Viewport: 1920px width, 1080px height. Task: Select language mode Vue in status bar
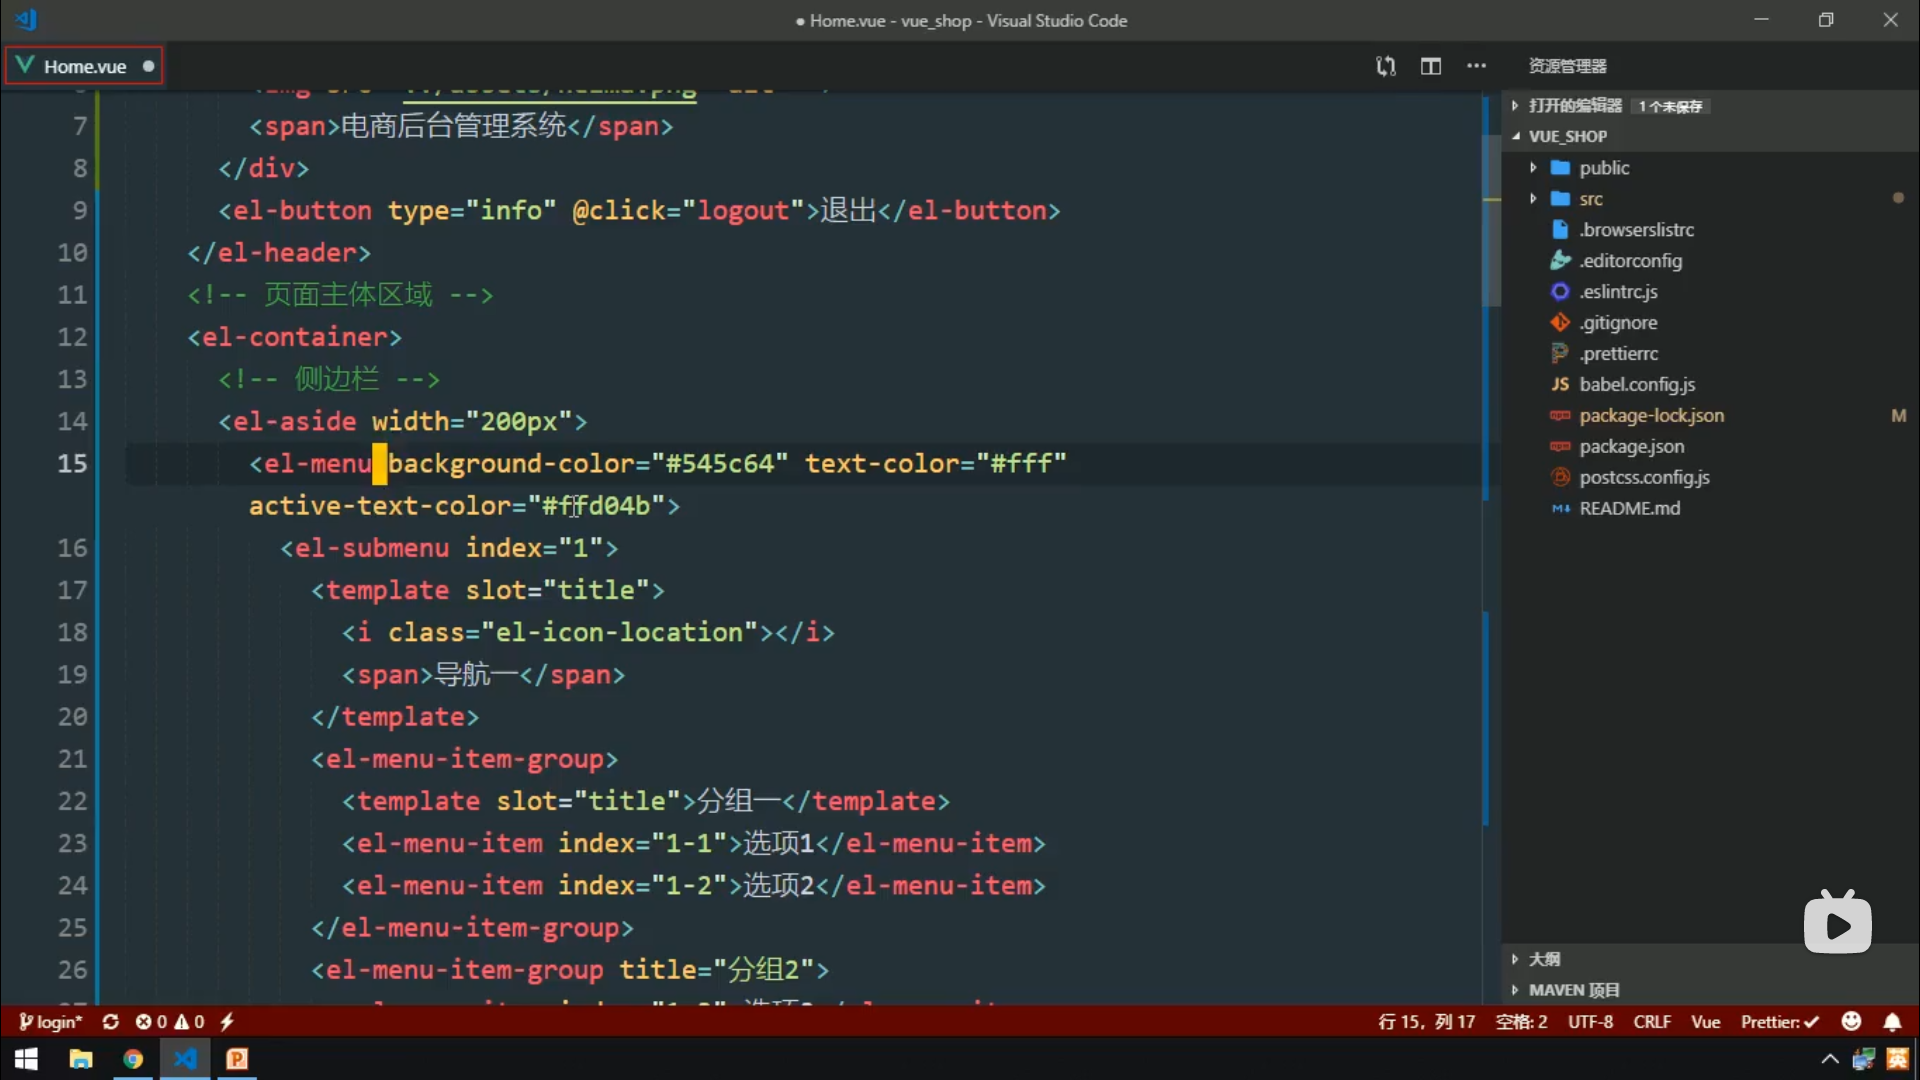coord(1705,1021)
